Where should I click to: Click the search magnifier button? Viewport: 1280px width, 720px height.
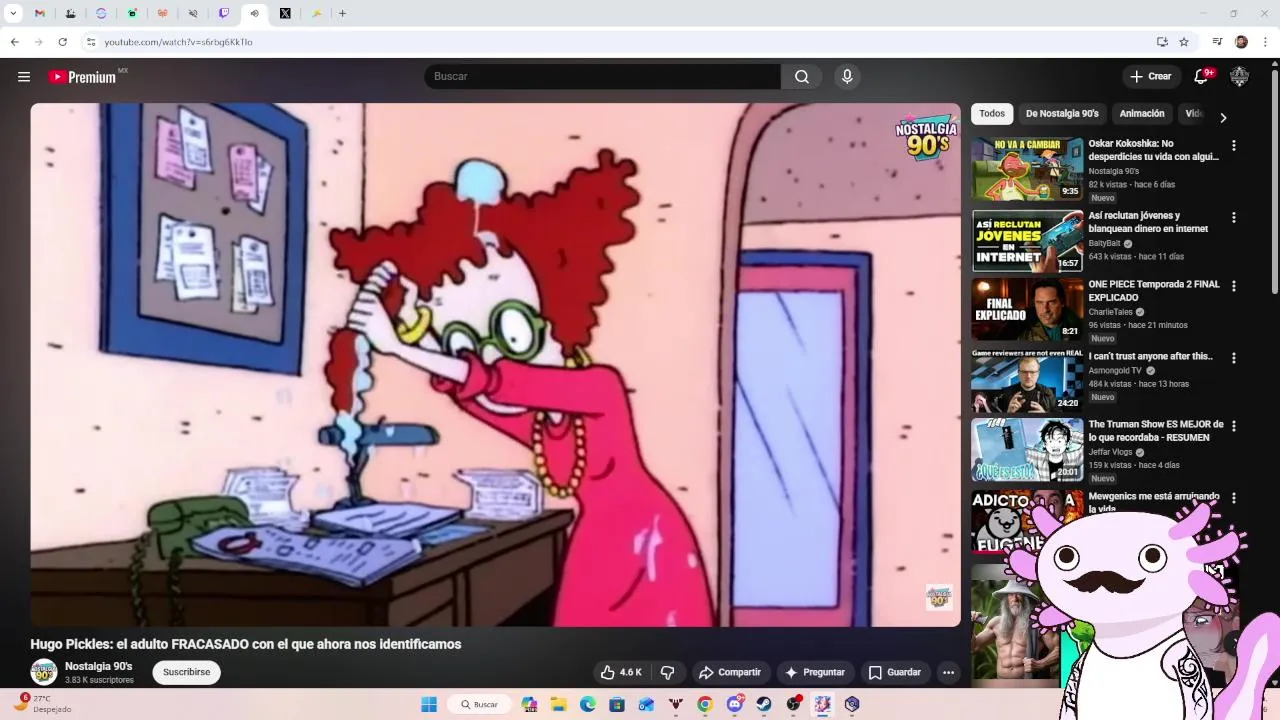801,77
